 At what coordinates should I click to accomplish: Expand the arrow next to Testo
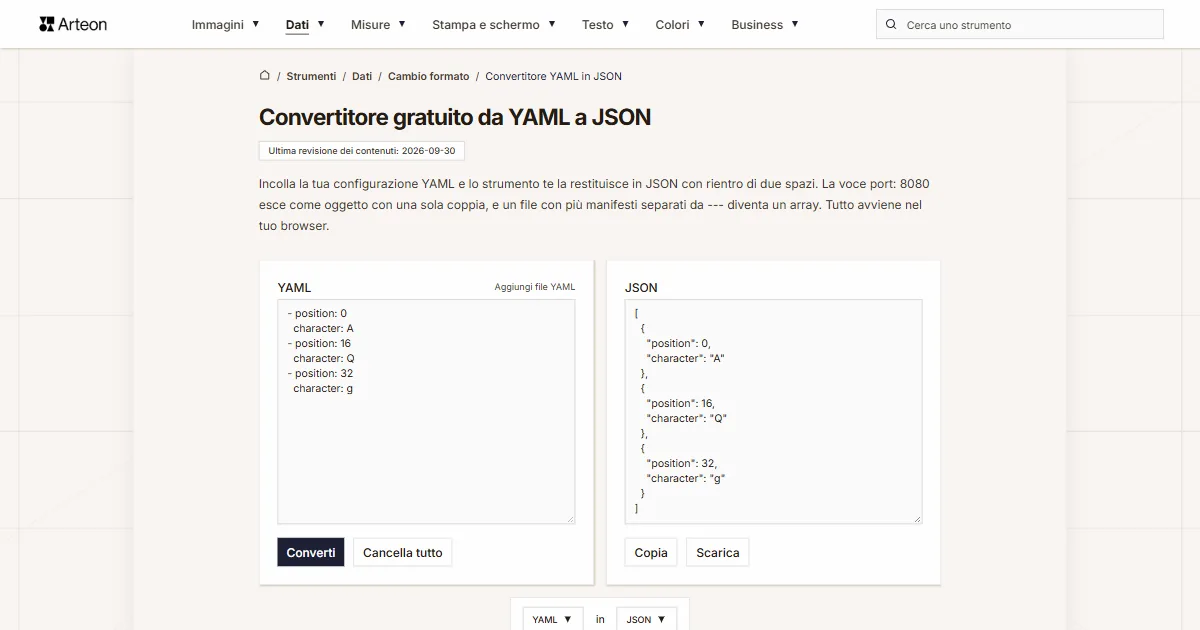point(626,23)
